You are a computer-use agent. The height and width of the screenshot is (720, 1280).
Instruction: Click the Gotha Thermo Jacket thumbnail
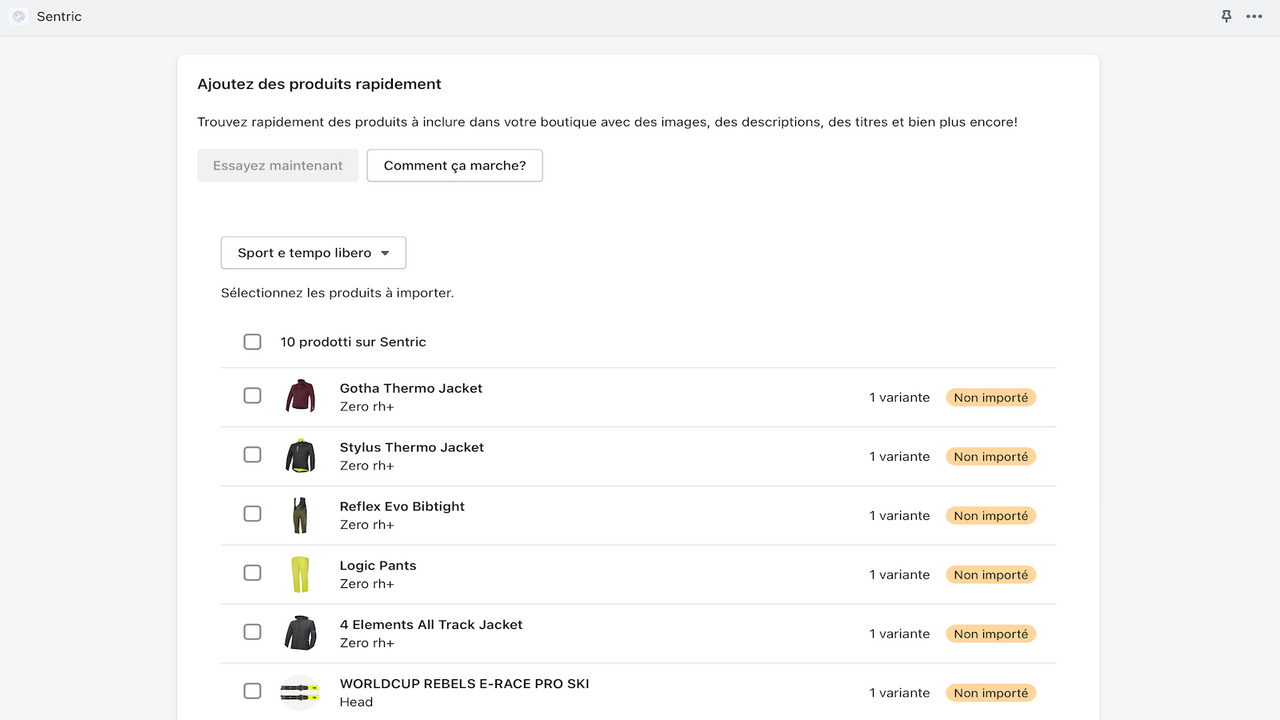300,397
